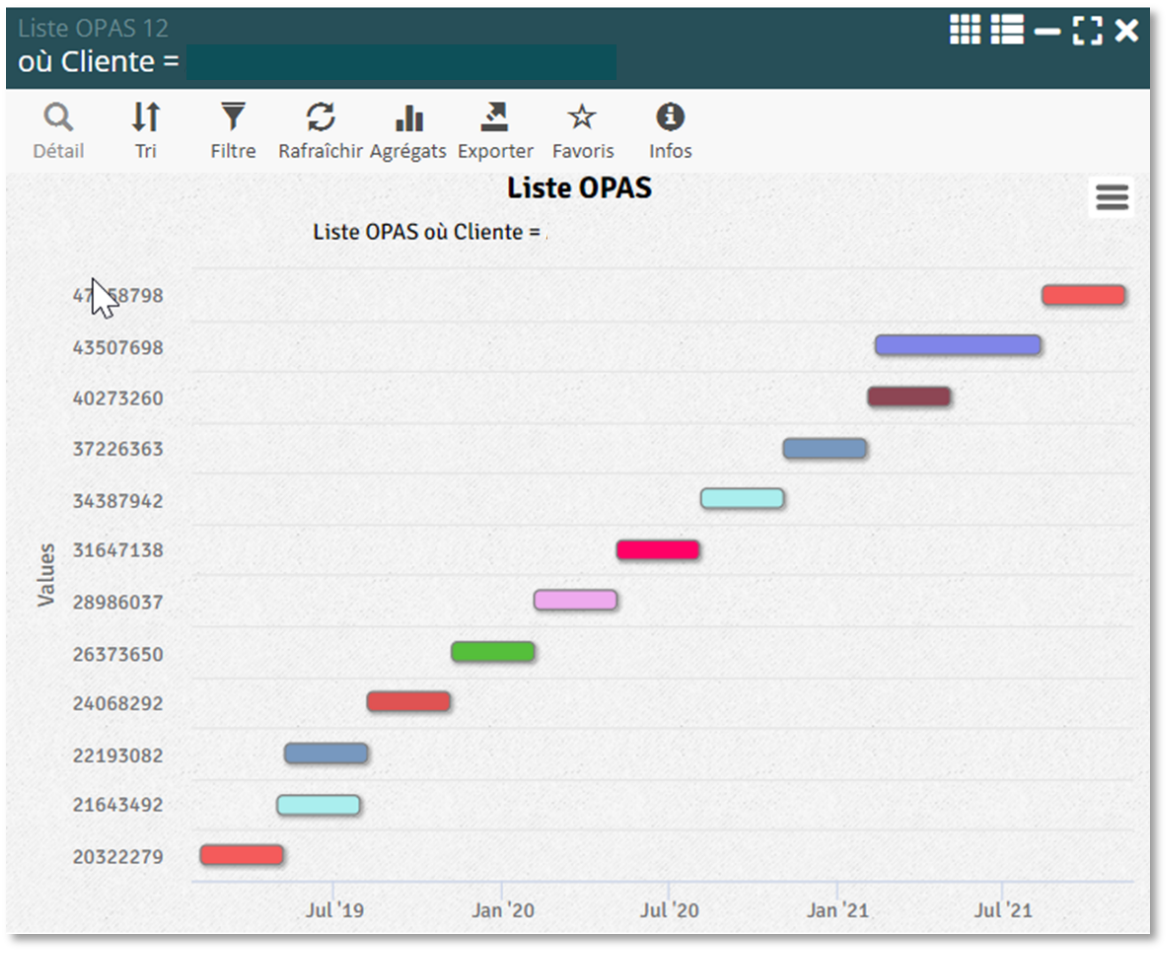Open the chart hamburger menu
1169x953 pixels.
pyautogui.click(x=1112, y=198)
